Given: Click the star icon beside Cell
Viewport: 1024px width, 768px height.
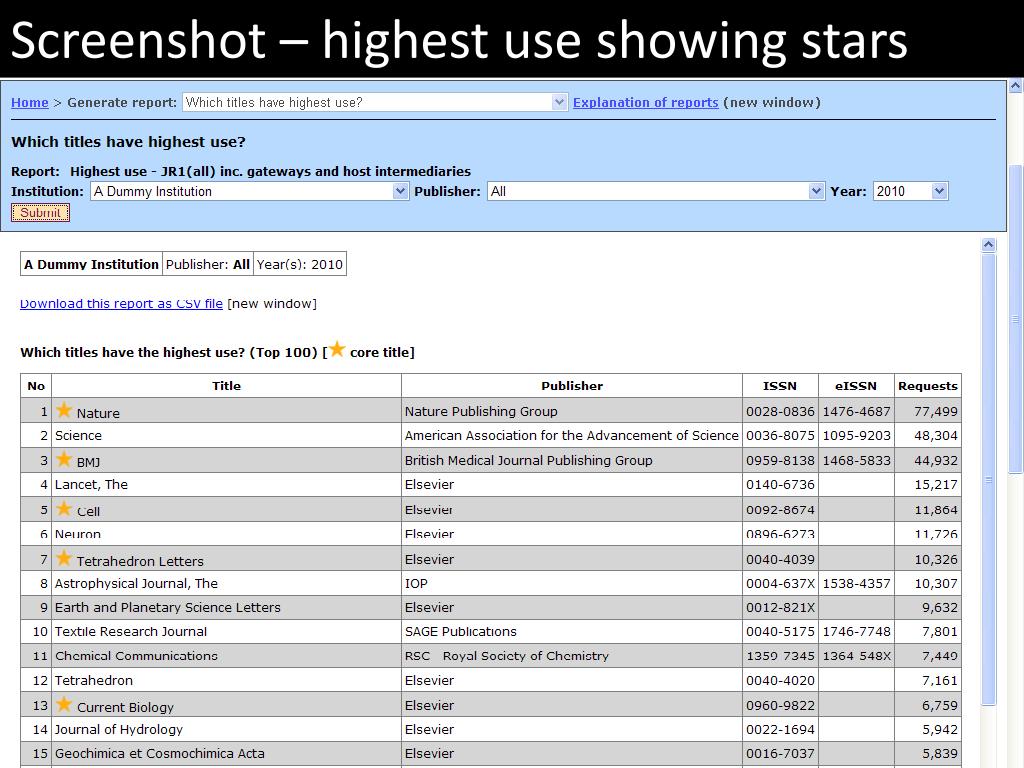Looking at the screenshot, I should (63, 508).
